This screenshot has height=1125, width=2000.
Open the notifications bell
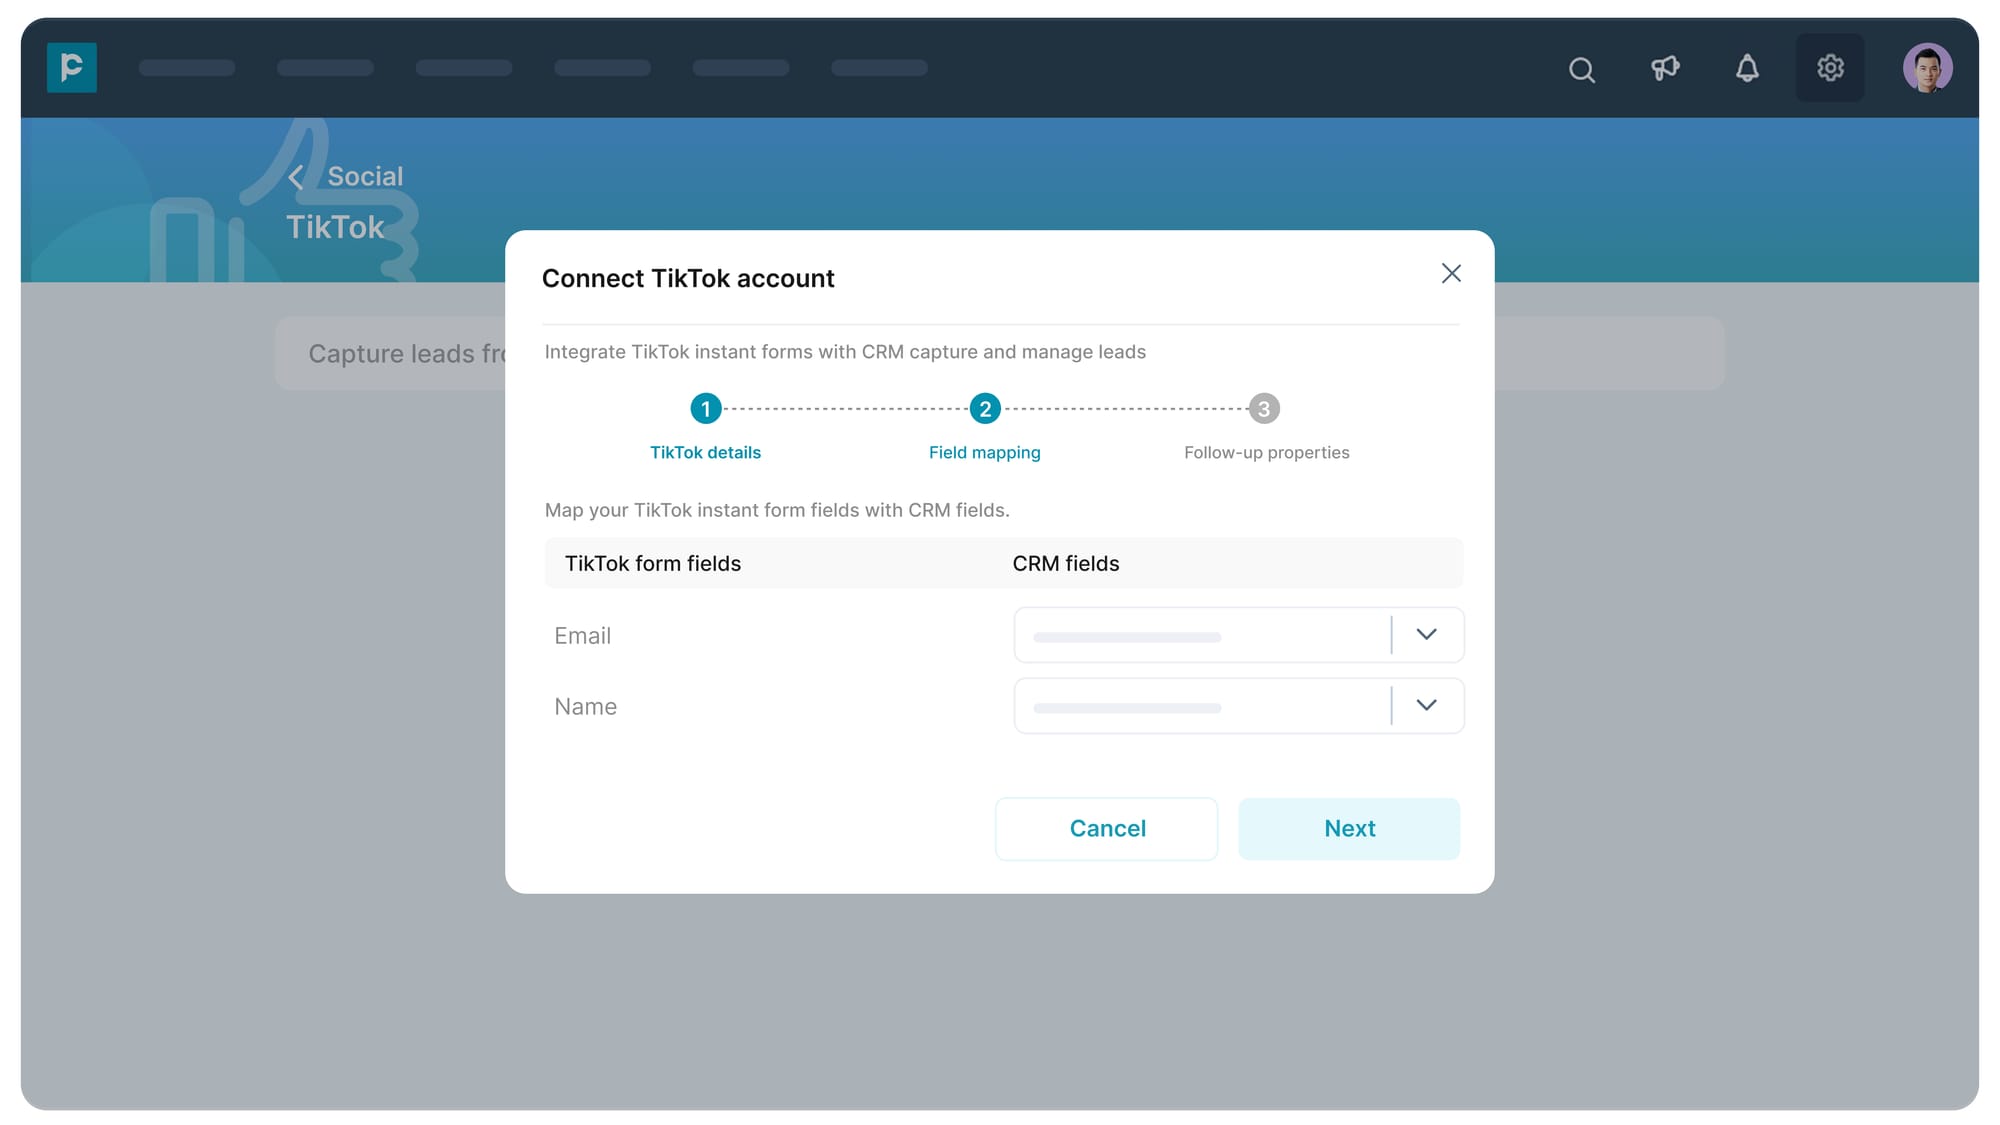click(x=1747, y=68)
